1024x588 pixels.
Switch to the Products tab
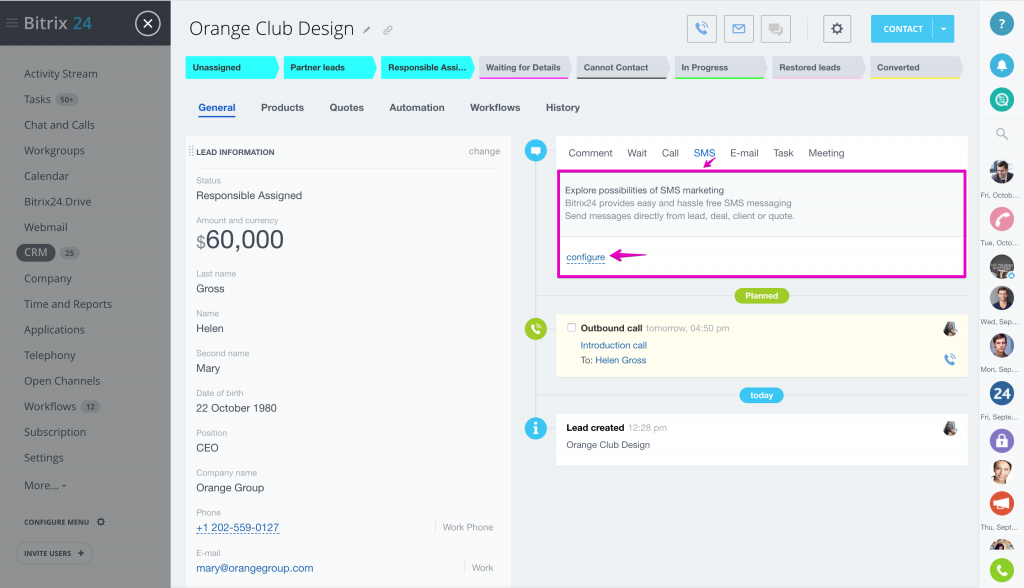[x=282, y=108]
